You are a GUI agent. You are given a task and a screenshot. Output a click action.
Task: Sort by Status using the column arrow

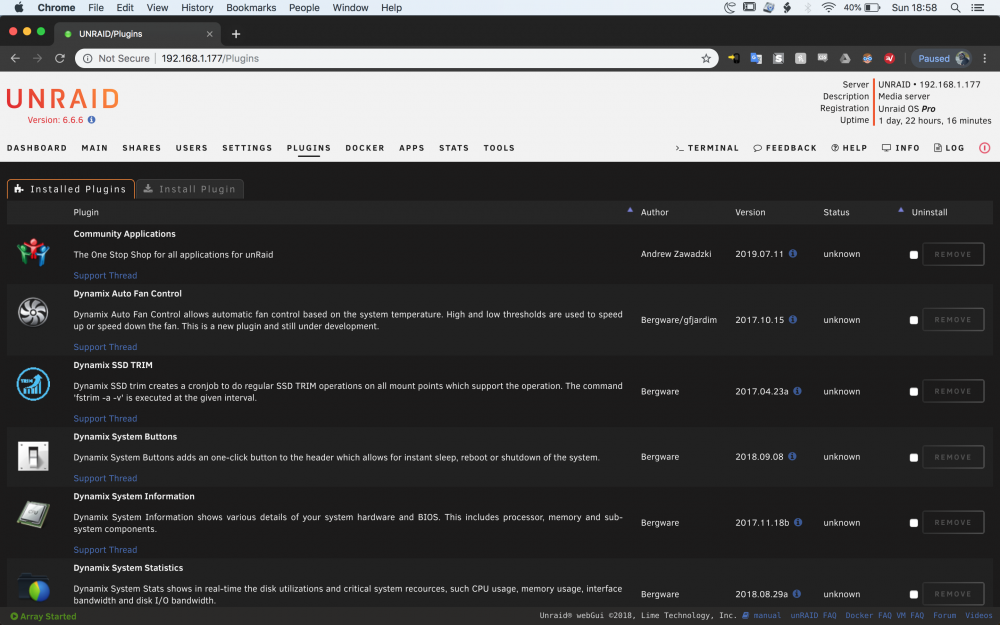pyautogui.click(x=901, y=210)
